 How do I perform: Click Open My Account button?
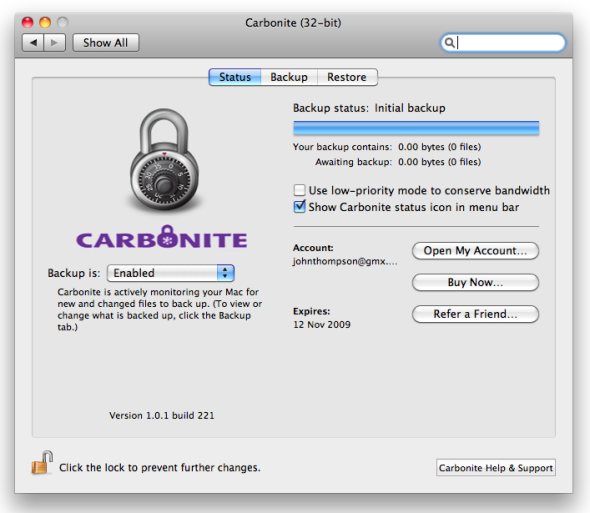point(476,251)
